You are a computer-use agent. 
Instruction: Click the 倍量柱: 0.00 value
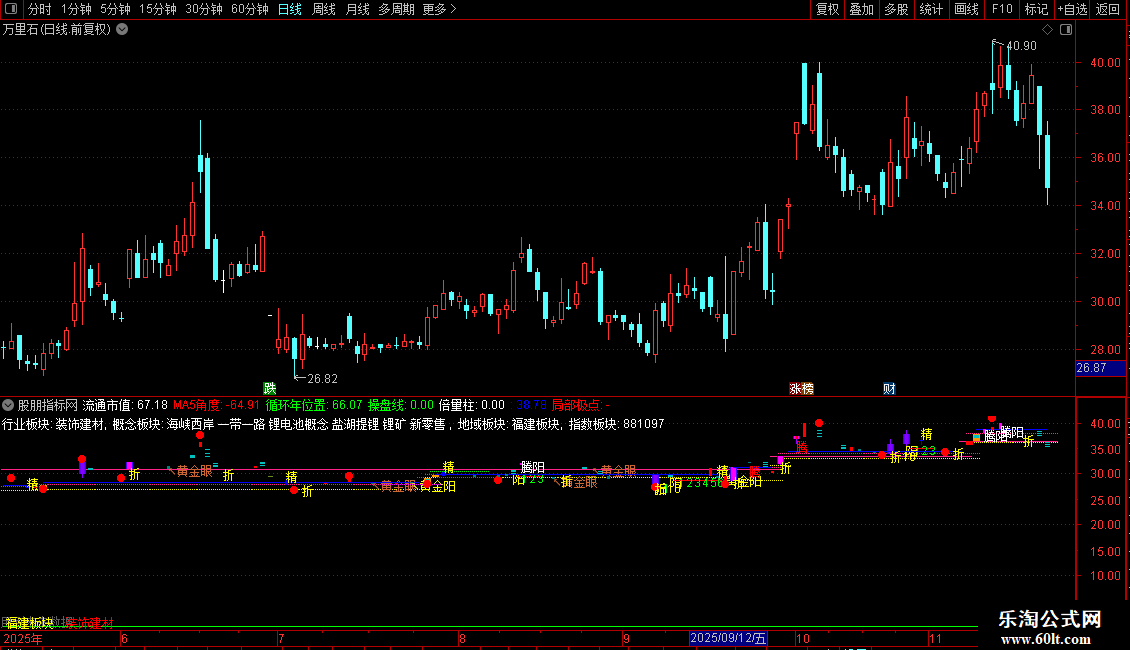coord(471,406)
